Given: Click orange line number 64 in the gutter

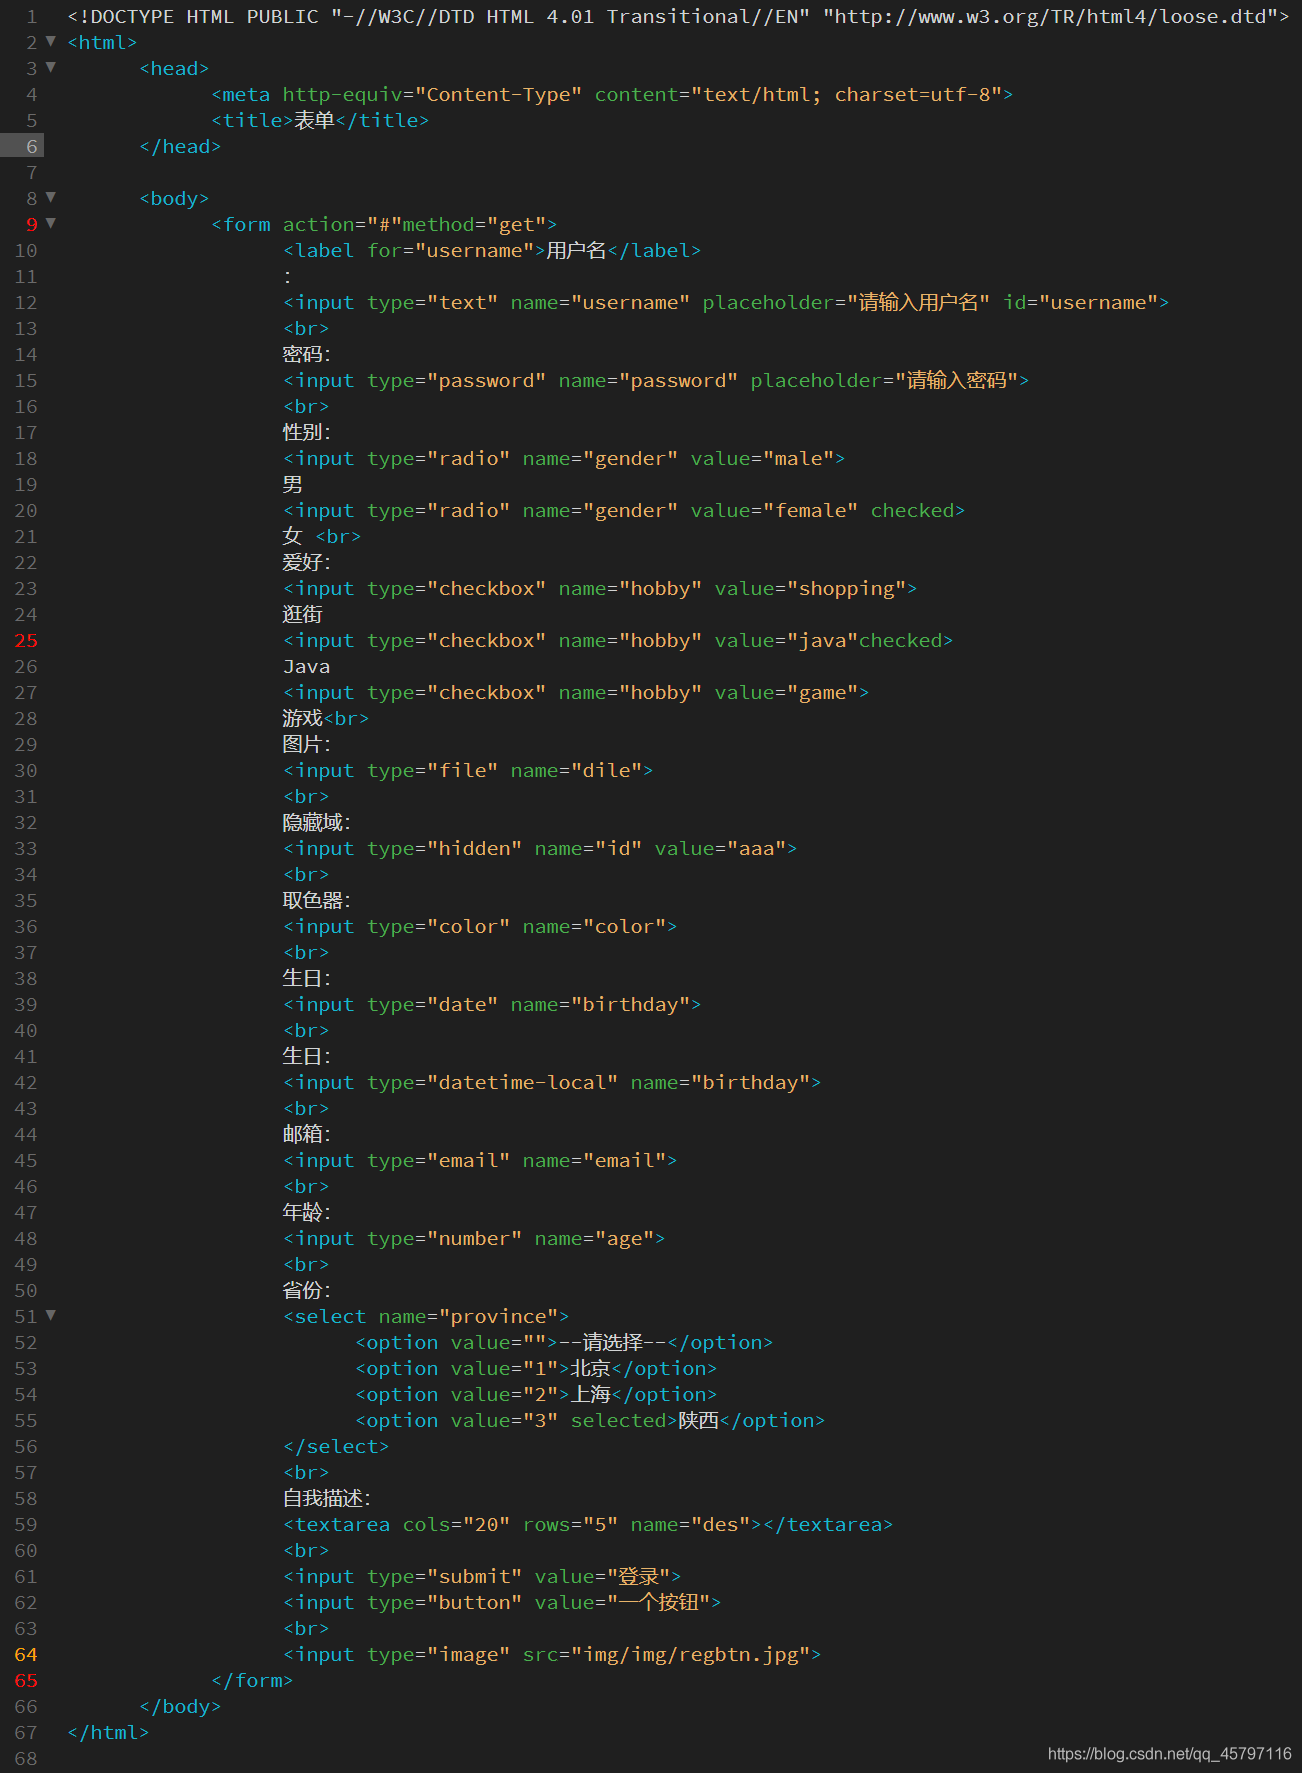Looking at the screenshot, I should 26,1654.
